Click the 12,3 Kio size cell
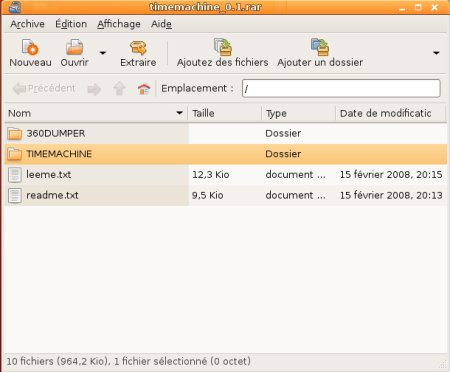Screen dimensions: 450x372 [x=211, y=175]
